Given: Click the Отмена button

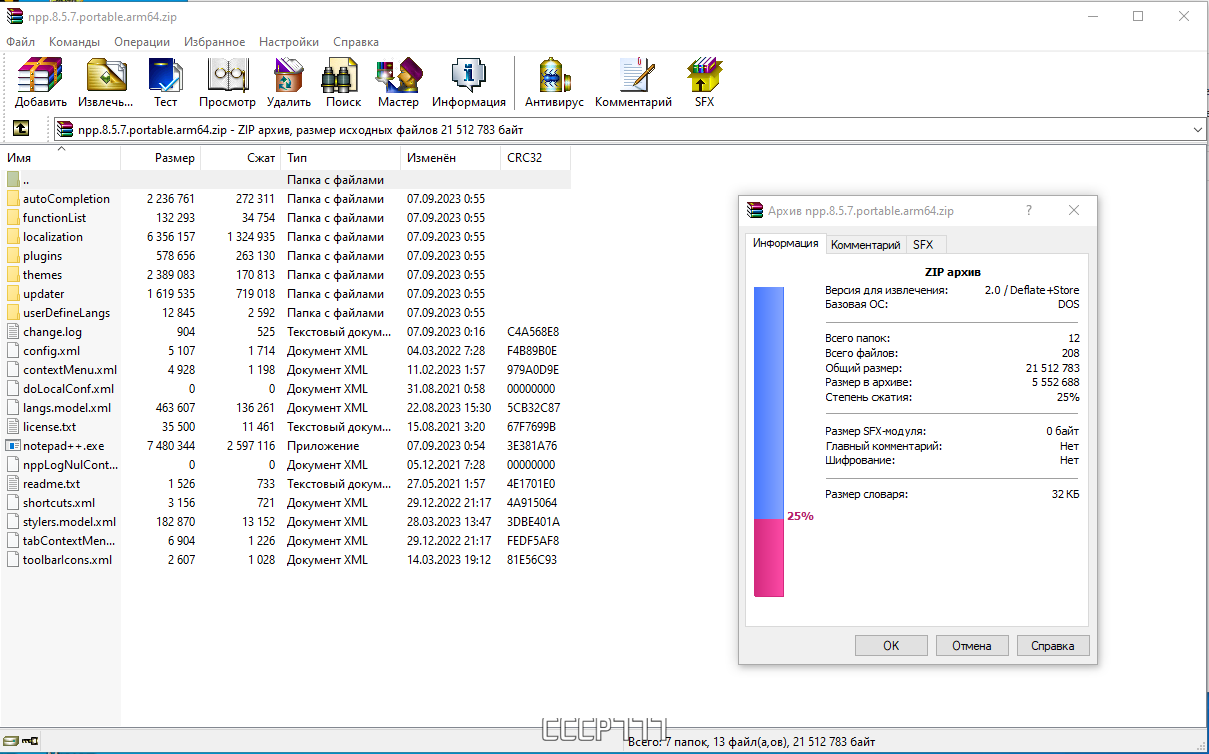Looking at the screenshot, I should pyautogui.click(x=972, y=645).
